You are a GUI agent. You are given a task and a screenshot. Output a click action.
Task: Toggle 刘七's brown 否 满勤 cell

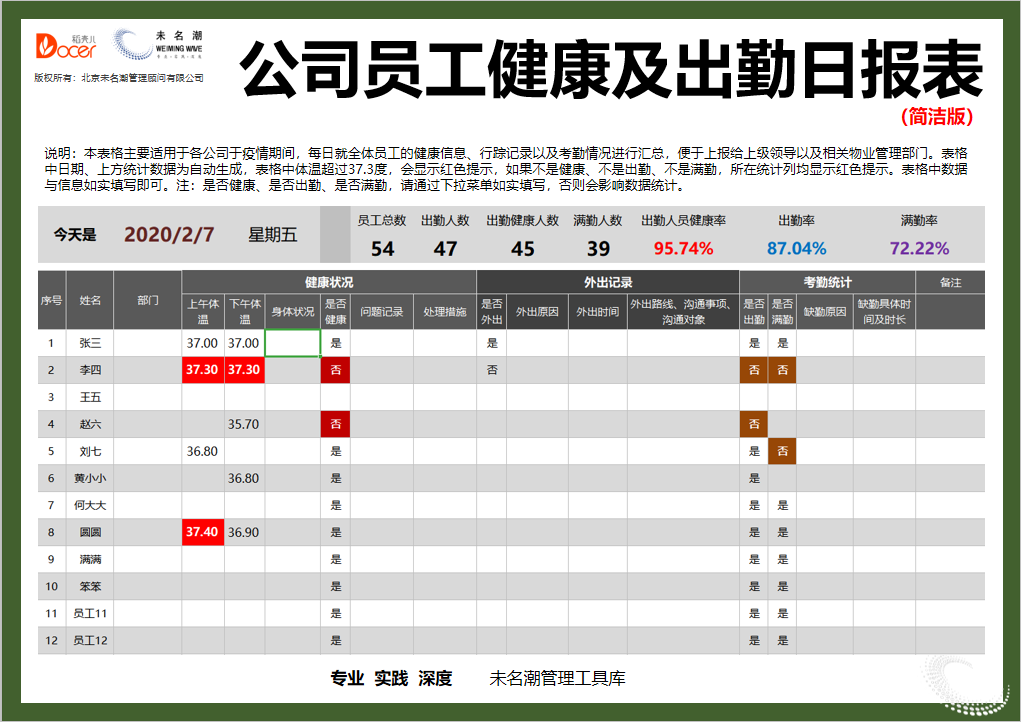781,452
